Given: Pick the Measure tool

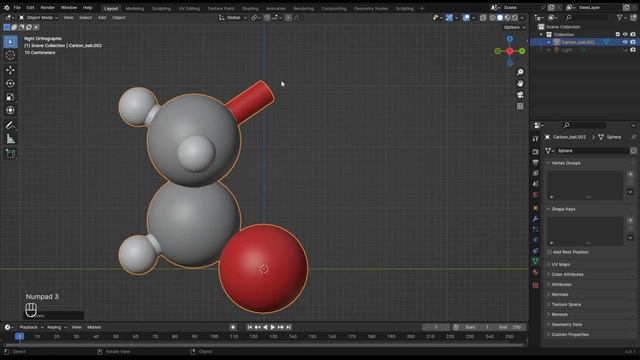Looking at the screenshot, I should click(11, 139).
